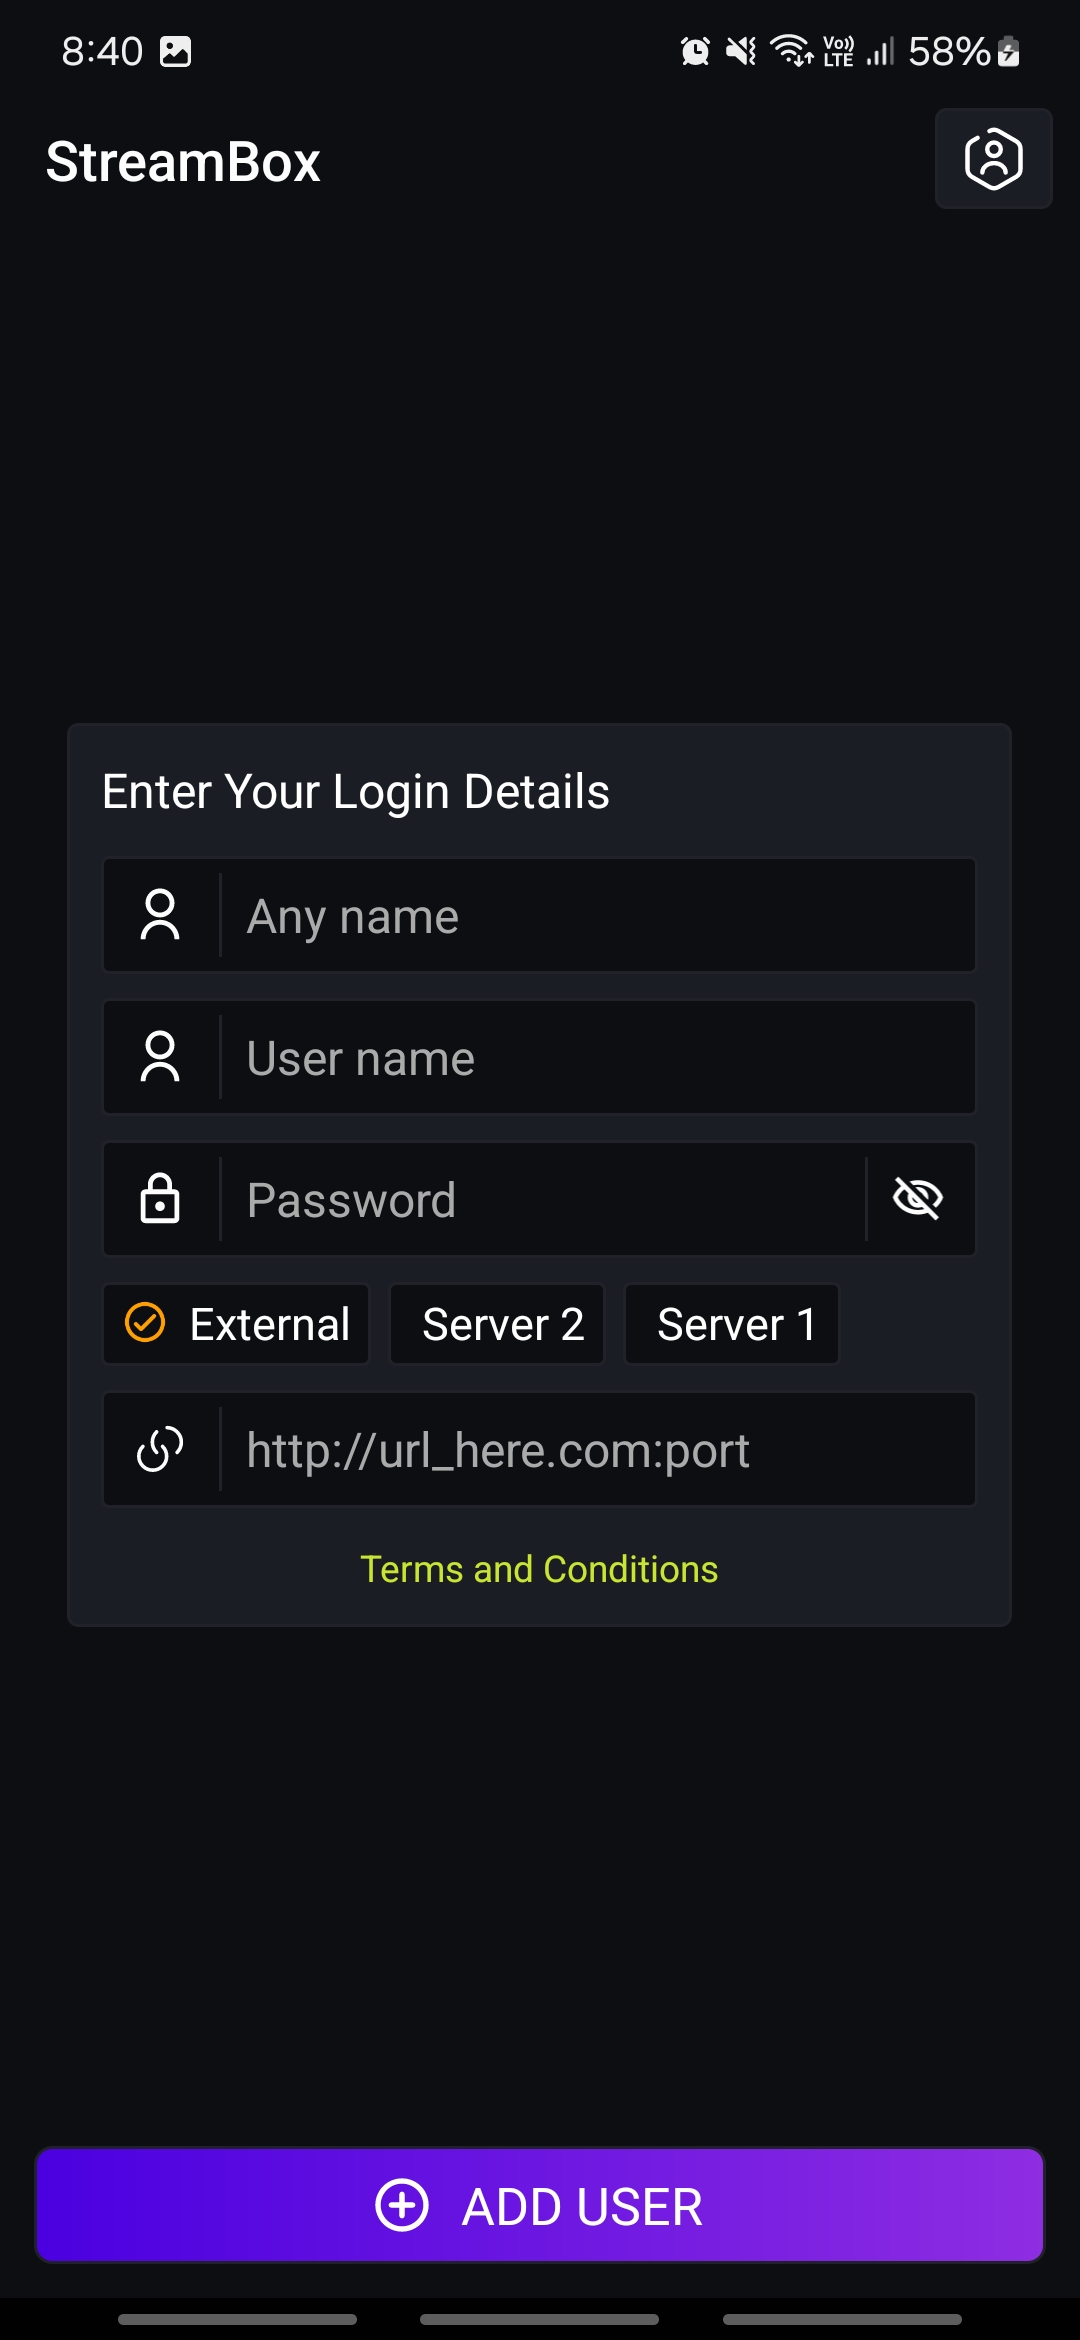Open the Terms and Conditions link
This screenshot has height=2340, width=1080.
click(x=539, y=1569)
